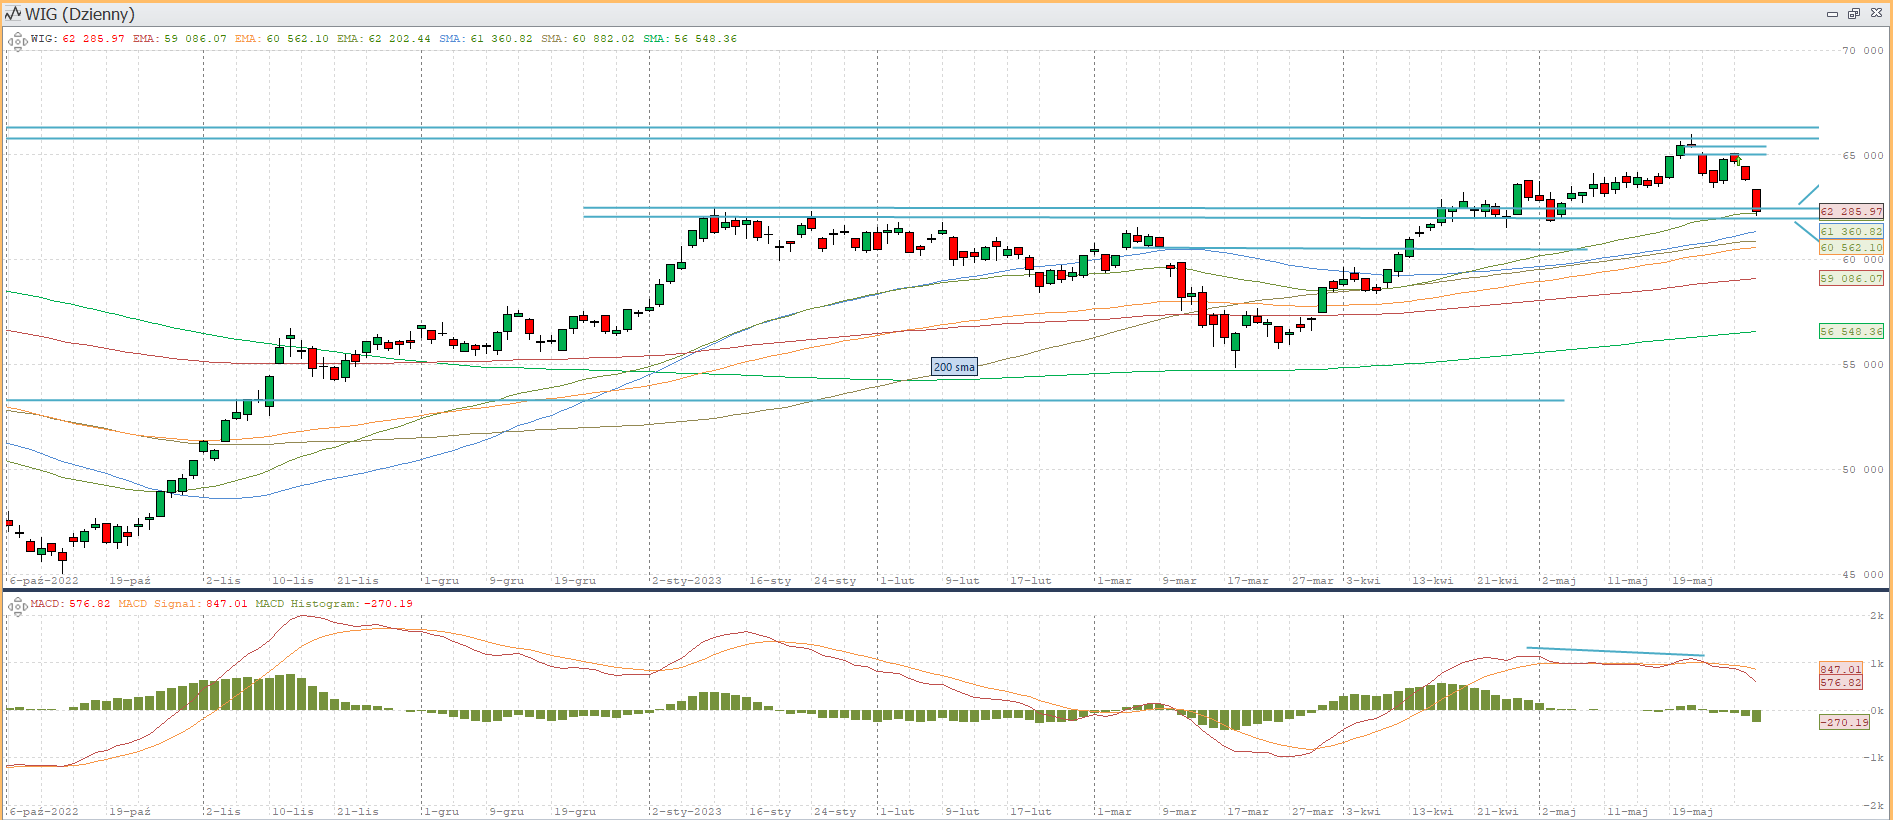Click the chart icon beside the WIG title
This screenshot has width=1893, height=820.
pos(13,14)
